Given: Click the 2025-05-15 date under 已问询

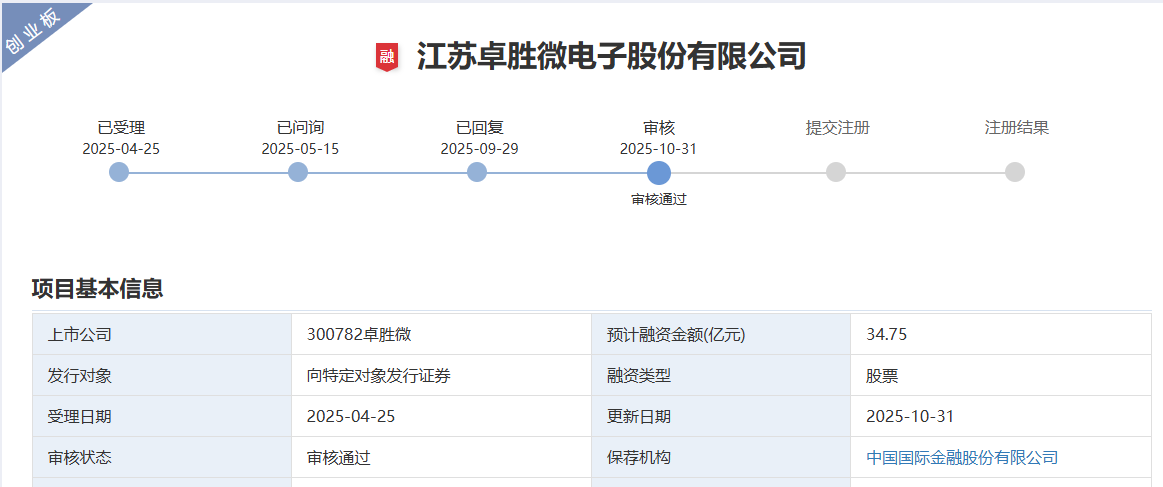Looking at the screenshot, I should (300, 149).
